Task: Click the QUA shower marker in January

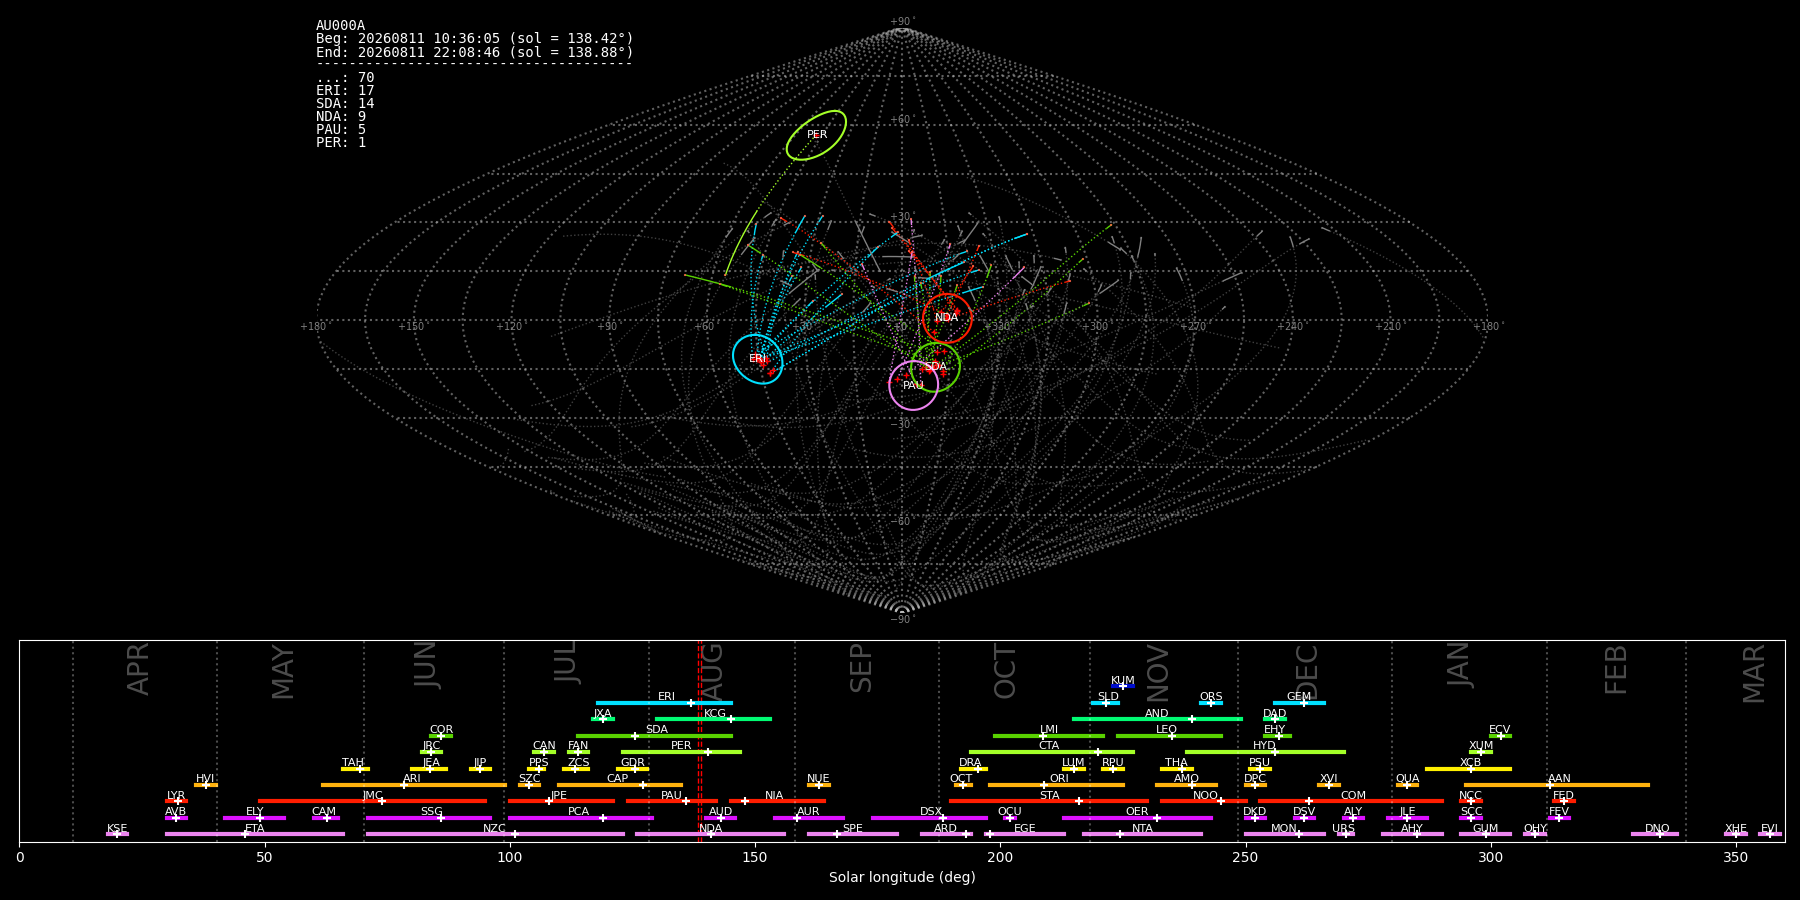Action: (1407, 785)
